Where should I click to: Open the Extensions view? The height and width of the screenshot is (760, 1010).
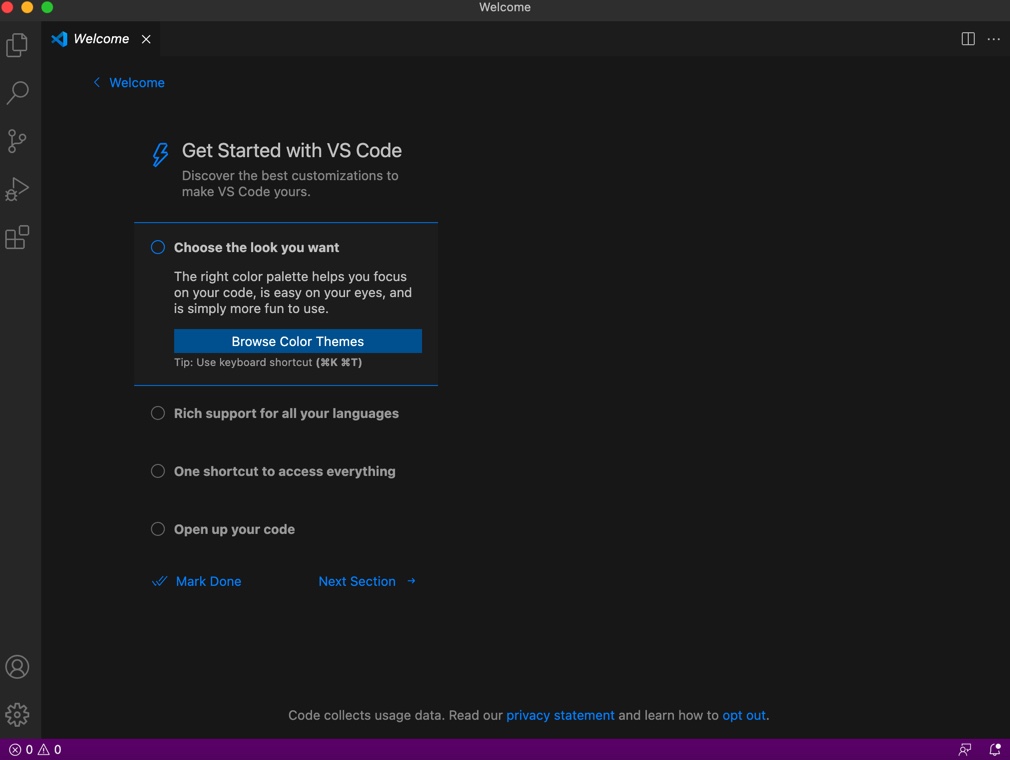pos(17,238)
